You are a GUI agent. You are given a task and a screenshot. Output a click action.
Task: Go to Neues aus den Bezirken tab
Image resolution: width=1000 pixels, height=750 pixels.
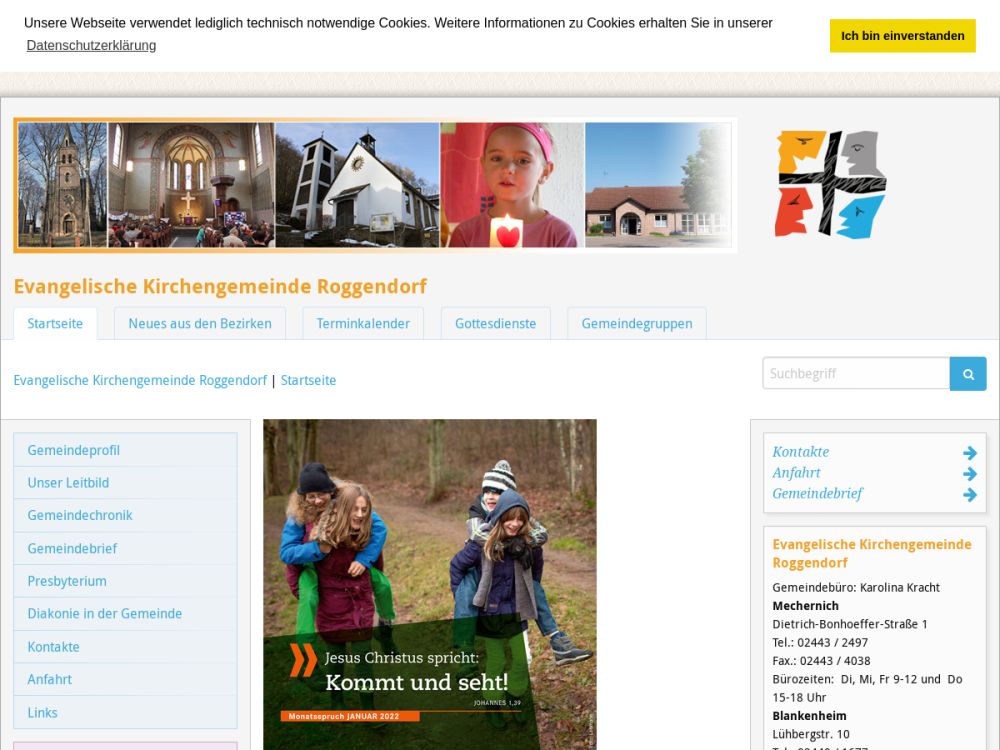[x=200, y=324]
